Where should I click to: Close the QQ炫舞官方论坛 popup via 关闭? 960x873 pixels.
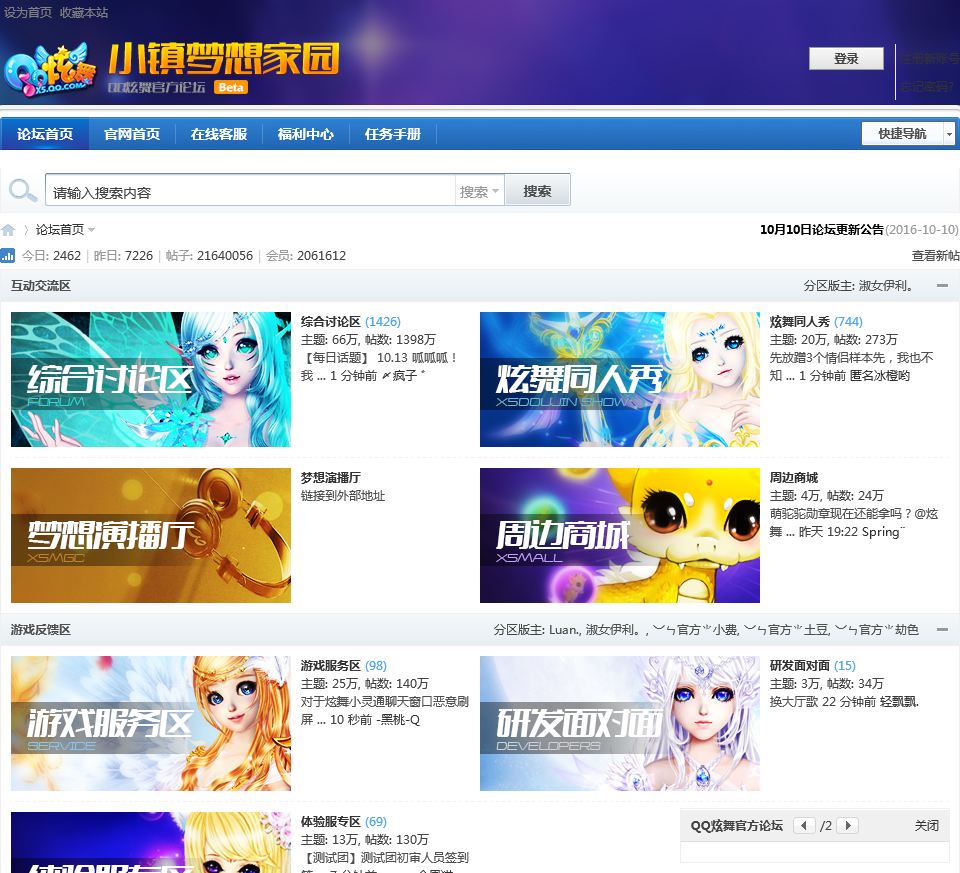926,825
